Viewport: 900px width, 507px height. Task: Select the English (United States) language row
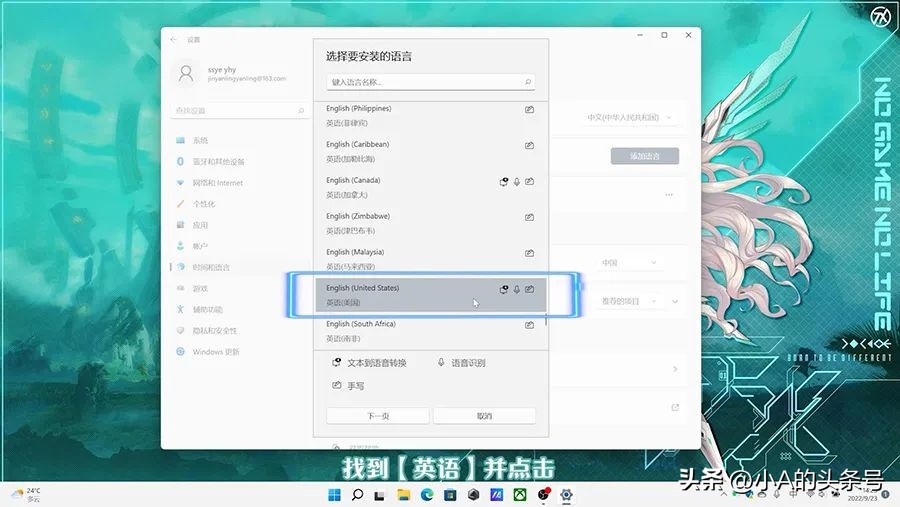click(x=430, y=295)
